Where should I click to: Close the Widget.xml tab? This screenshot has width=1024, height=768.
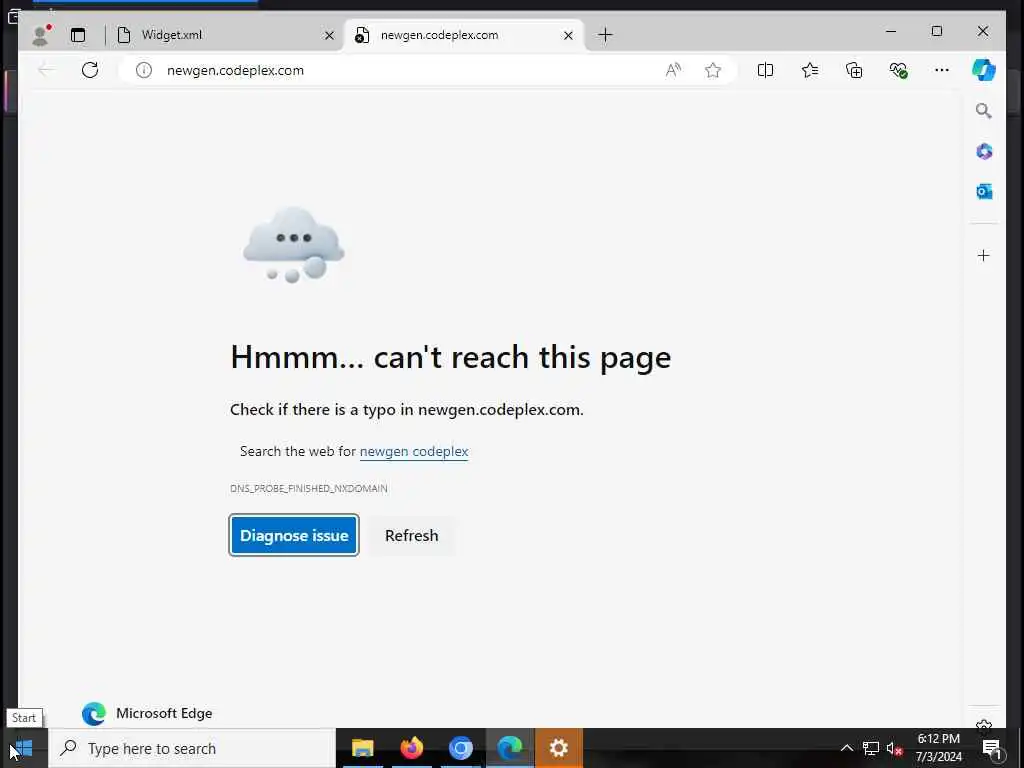(329, 35)
